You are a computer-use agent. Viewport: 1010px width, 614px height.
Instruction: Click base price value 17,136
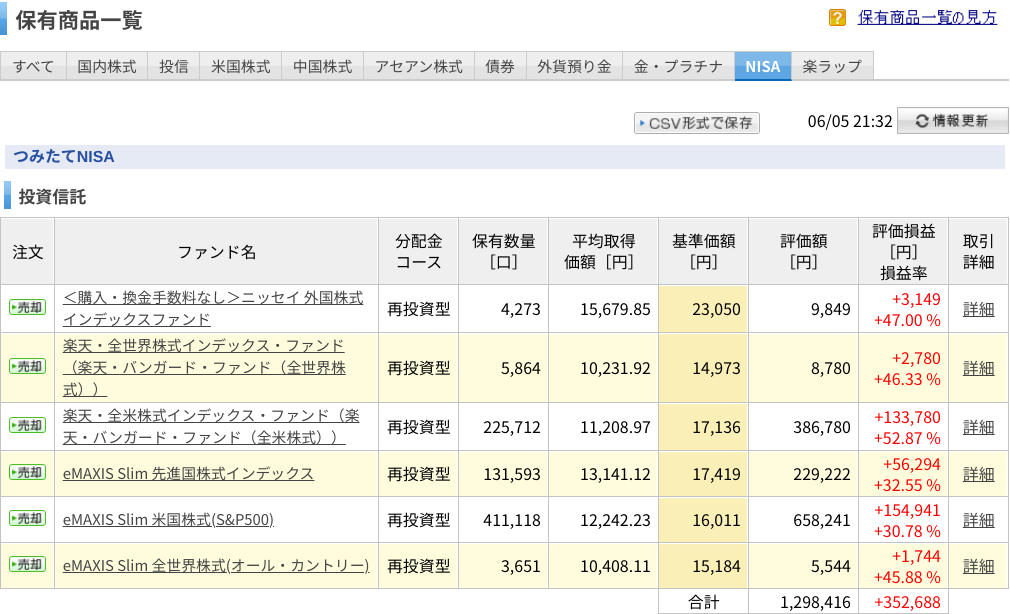[x=716, y=427]
